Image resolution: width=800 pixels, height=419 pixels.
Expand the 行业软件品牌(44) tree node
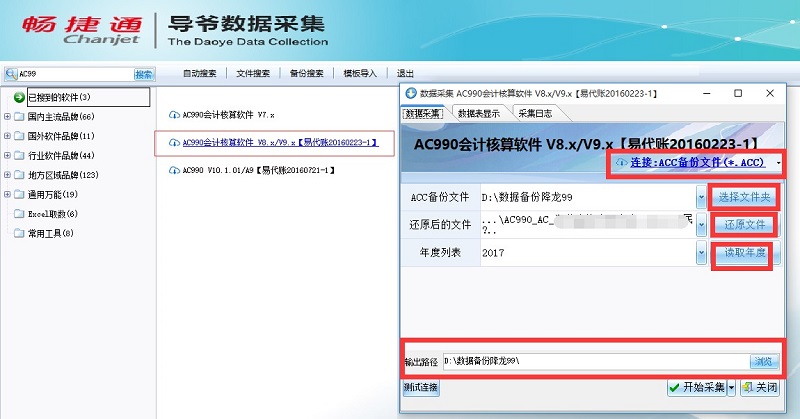(7, 155)
